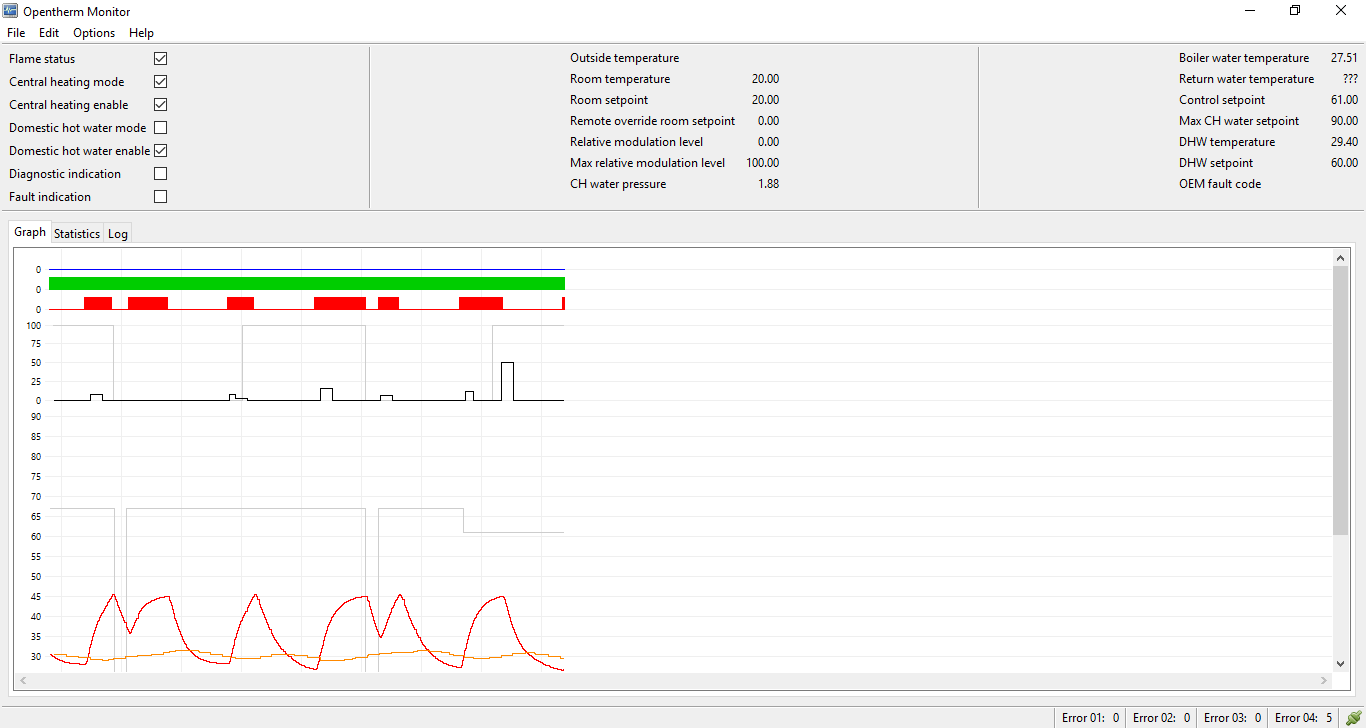The image size is (1366, 728).
Task: Switch to the Log tab
Action: [118, 234]
